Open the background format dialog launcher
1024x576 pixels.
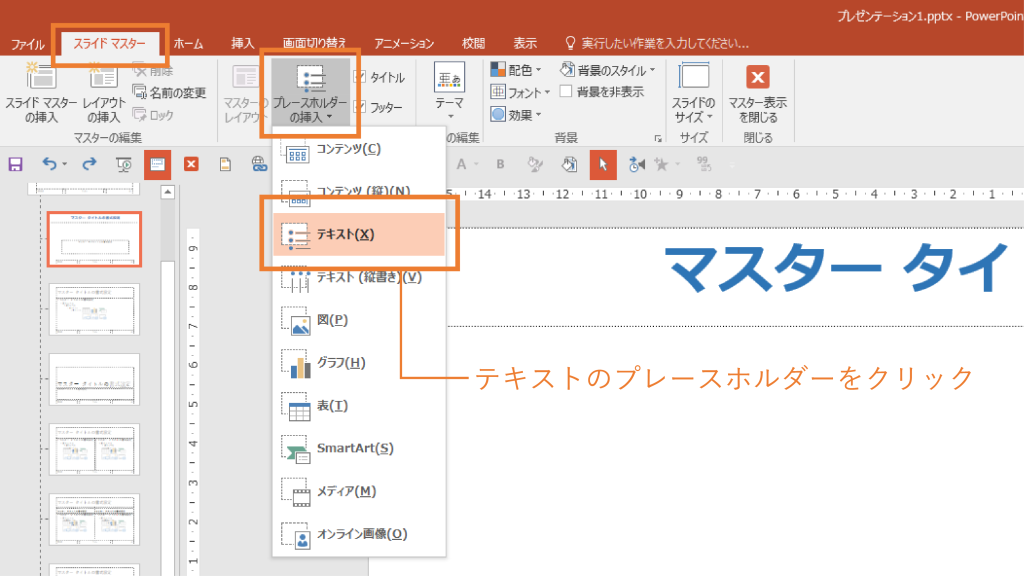coord(658,138)
